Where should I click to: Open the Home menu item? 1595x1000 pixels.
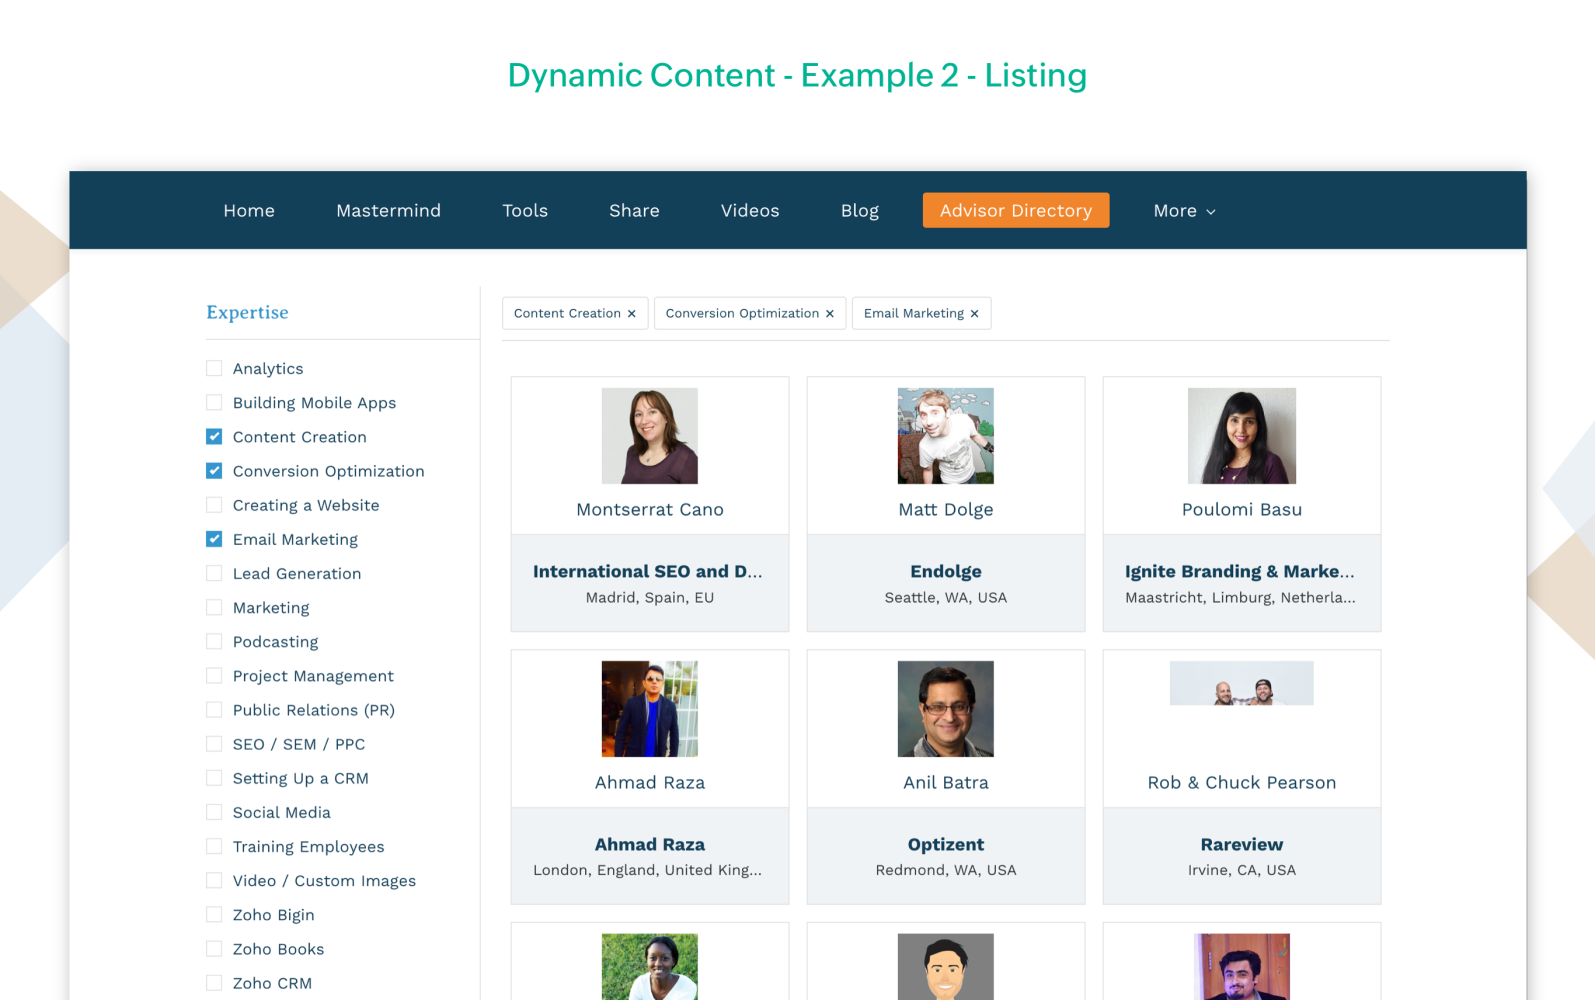[249, 211]
